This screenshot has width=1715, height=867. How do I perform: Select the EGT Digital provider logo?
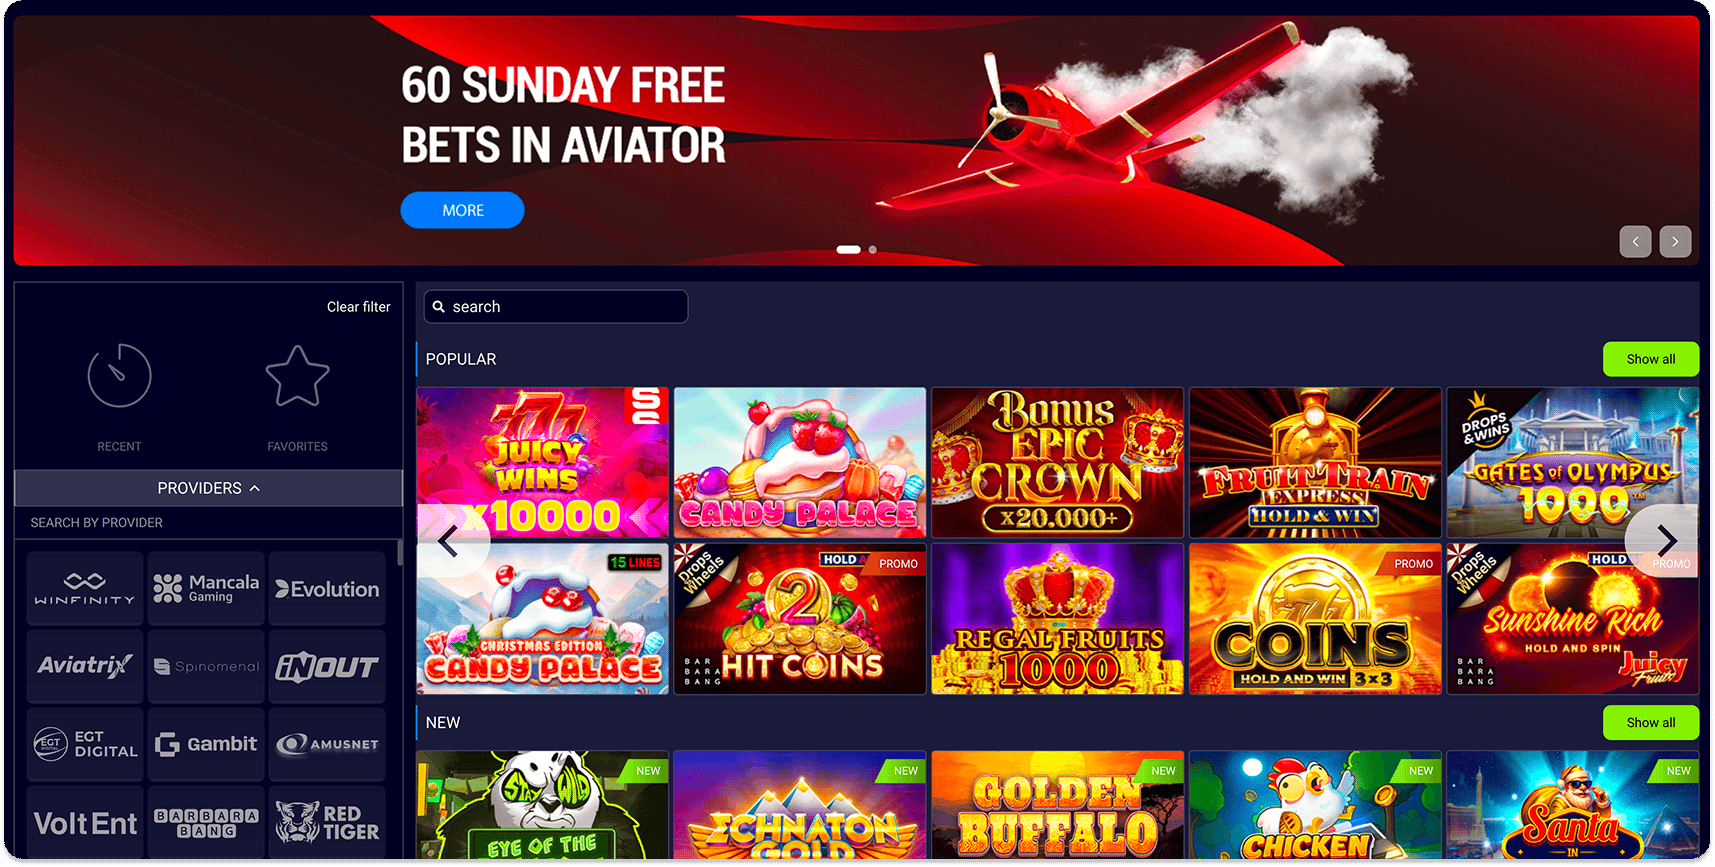click(x=85, y=744)
